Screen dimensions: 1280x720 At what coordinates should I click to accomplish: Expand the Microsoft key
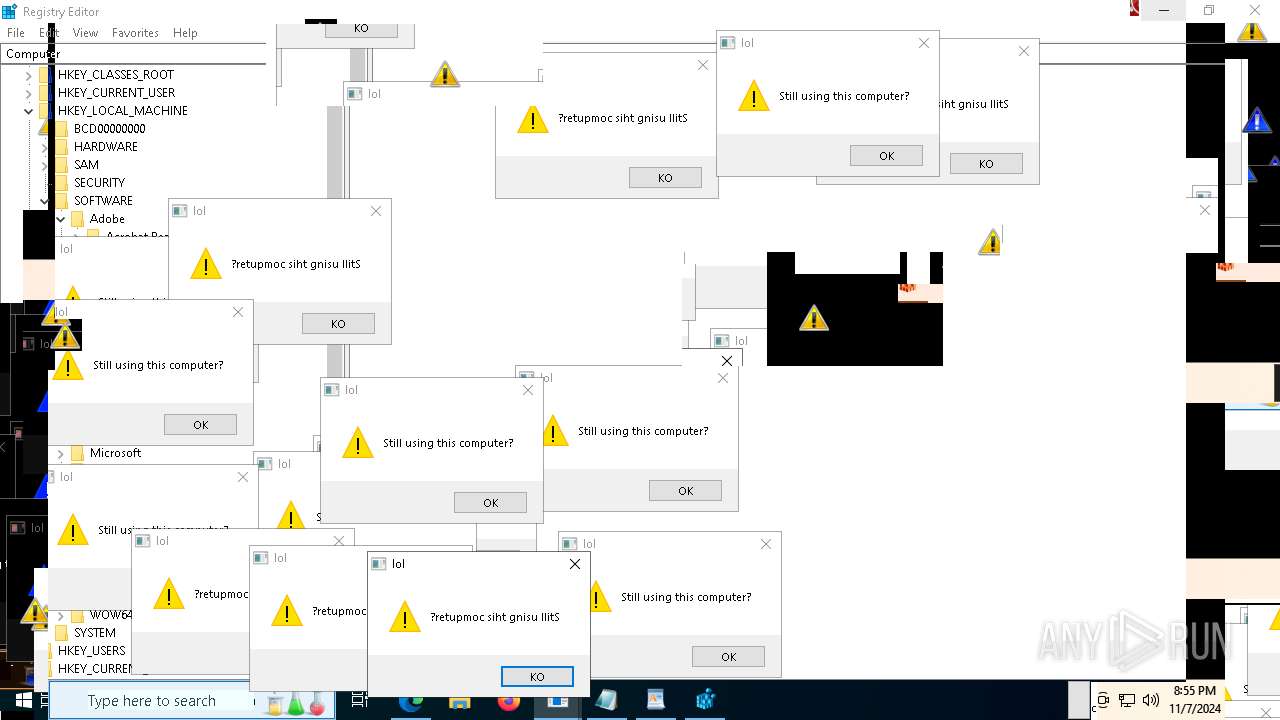60,453
